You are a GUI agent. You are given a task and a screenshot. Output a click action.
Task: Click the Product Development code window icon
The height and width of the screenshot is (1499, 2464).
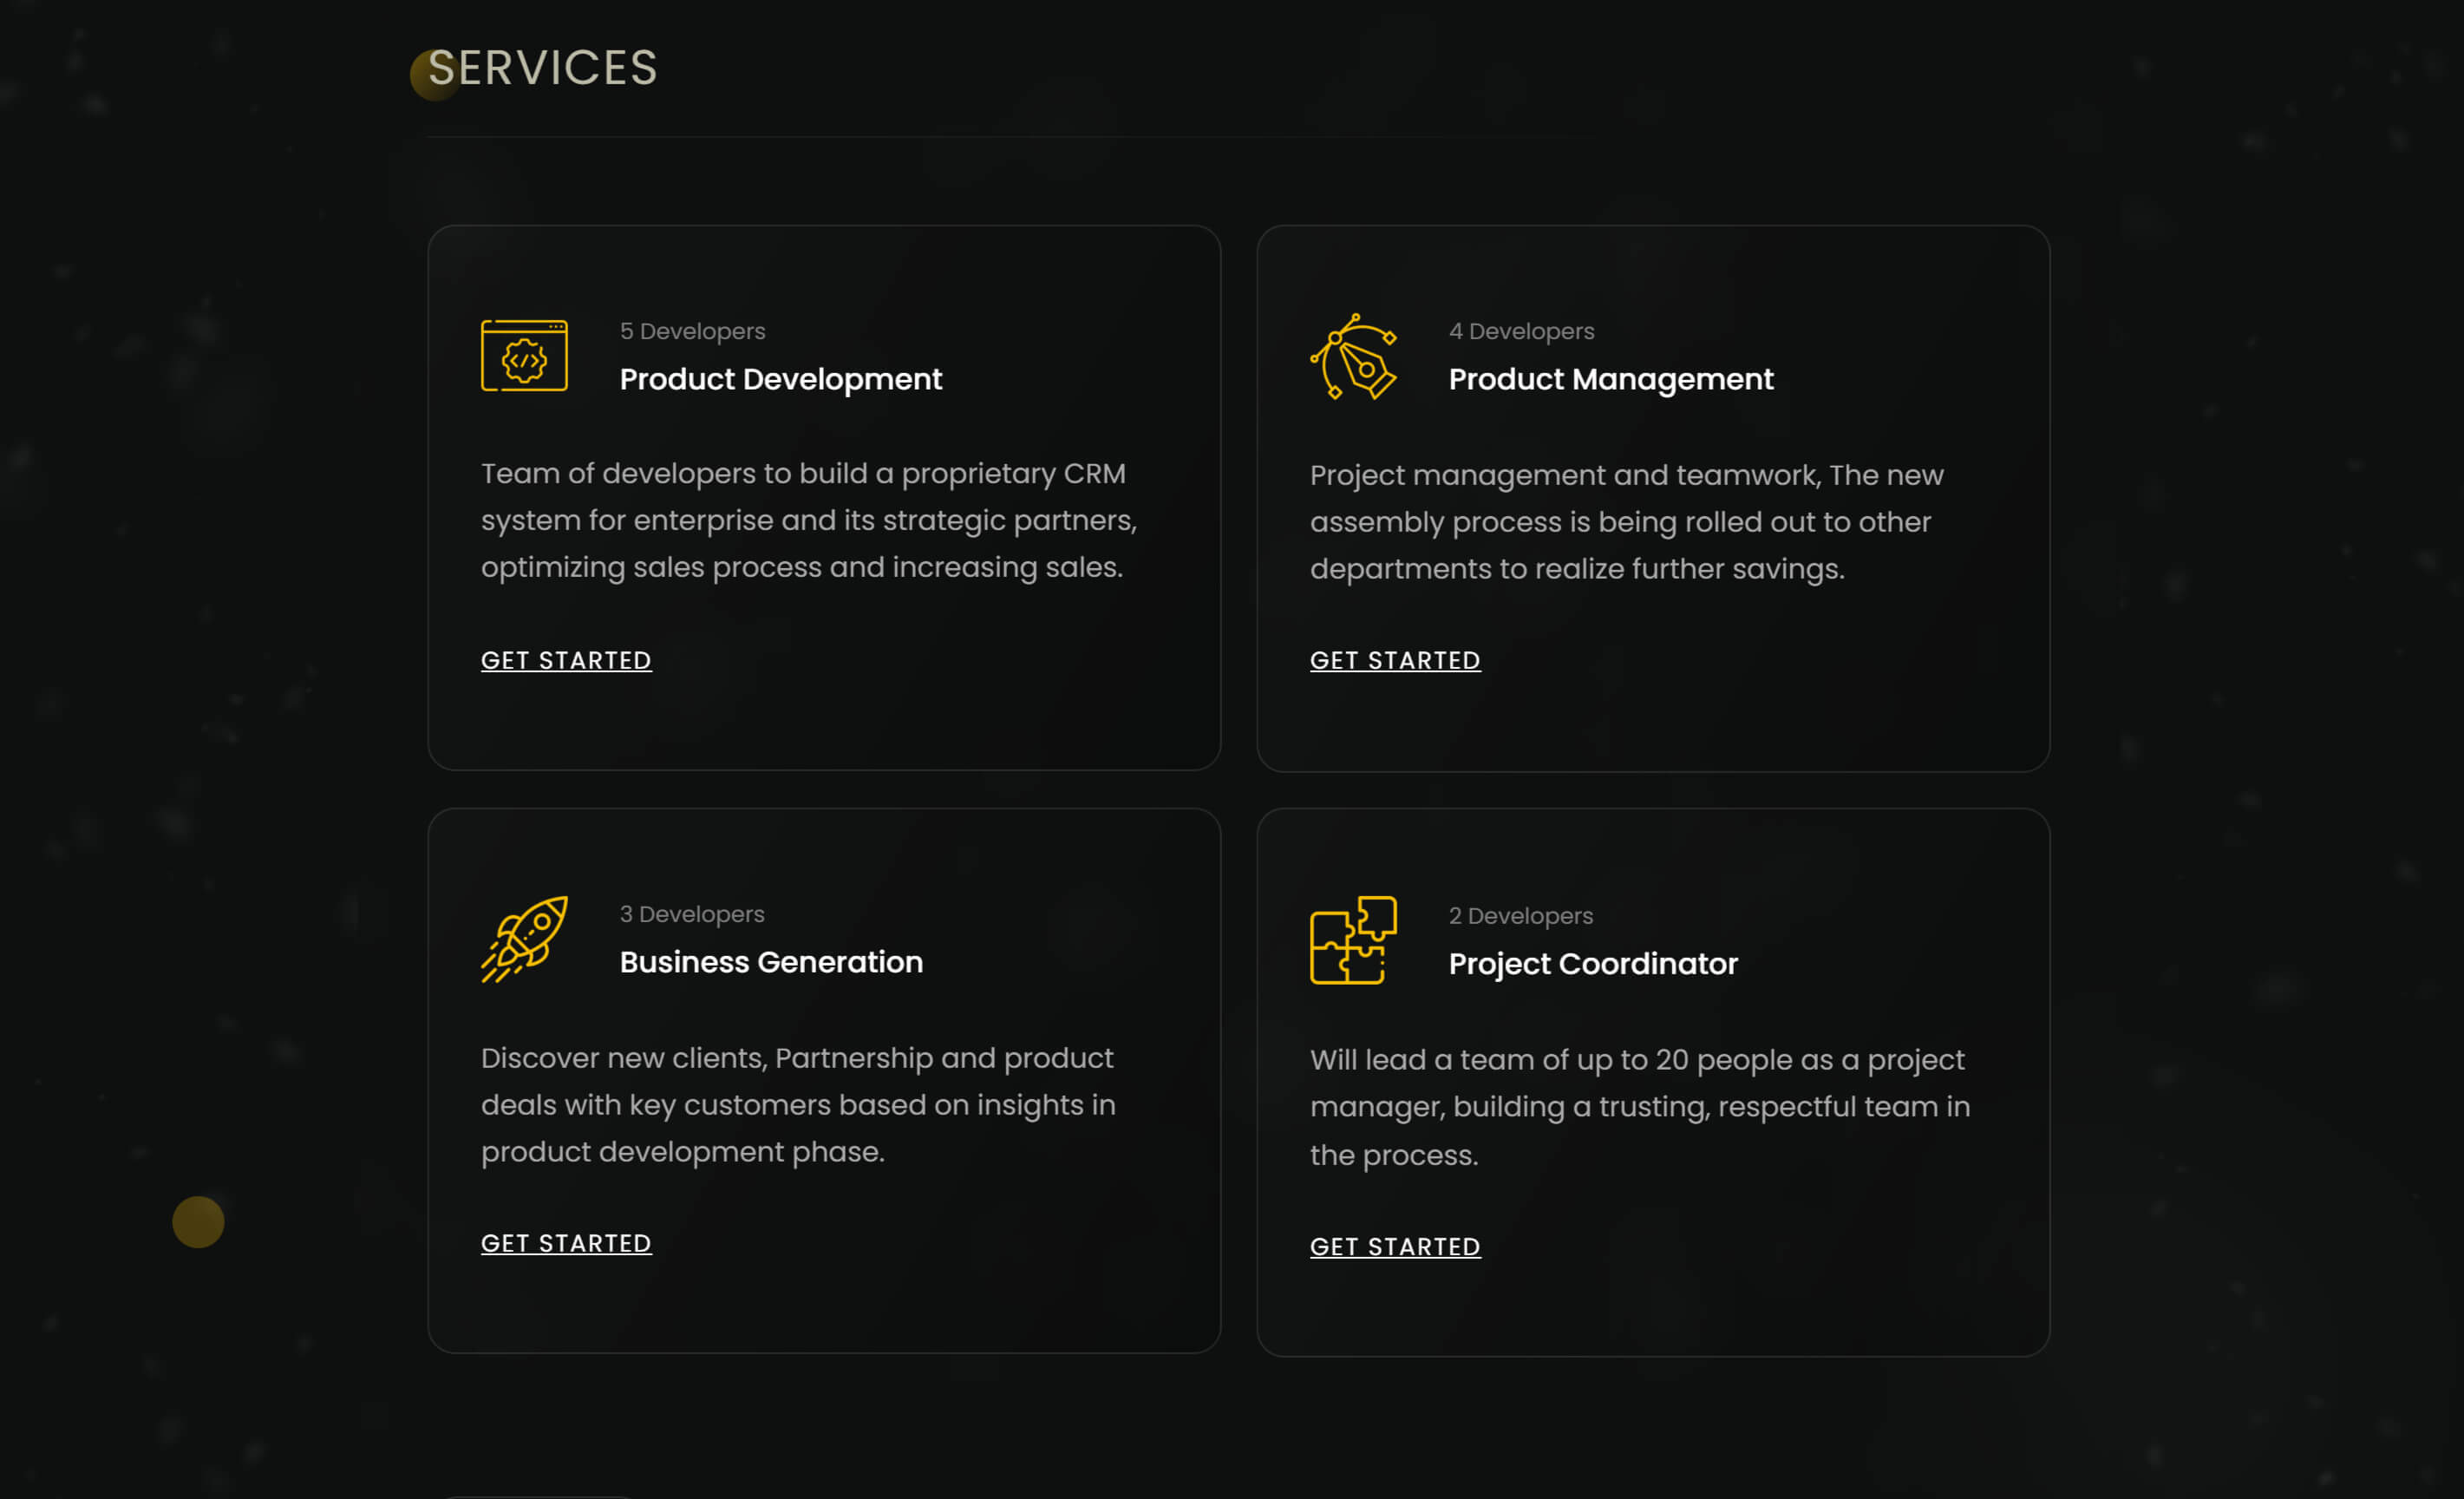point(524,355)
